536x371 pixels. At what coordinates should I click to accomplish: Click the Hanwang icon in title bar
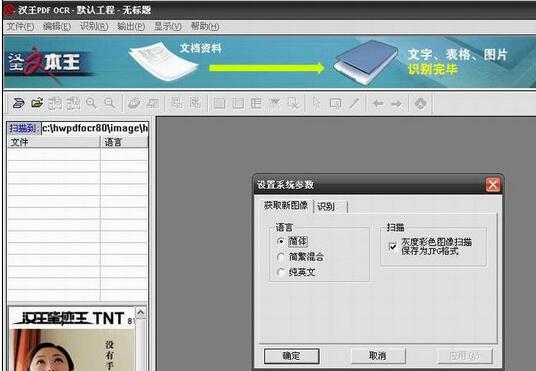point(9,10)
